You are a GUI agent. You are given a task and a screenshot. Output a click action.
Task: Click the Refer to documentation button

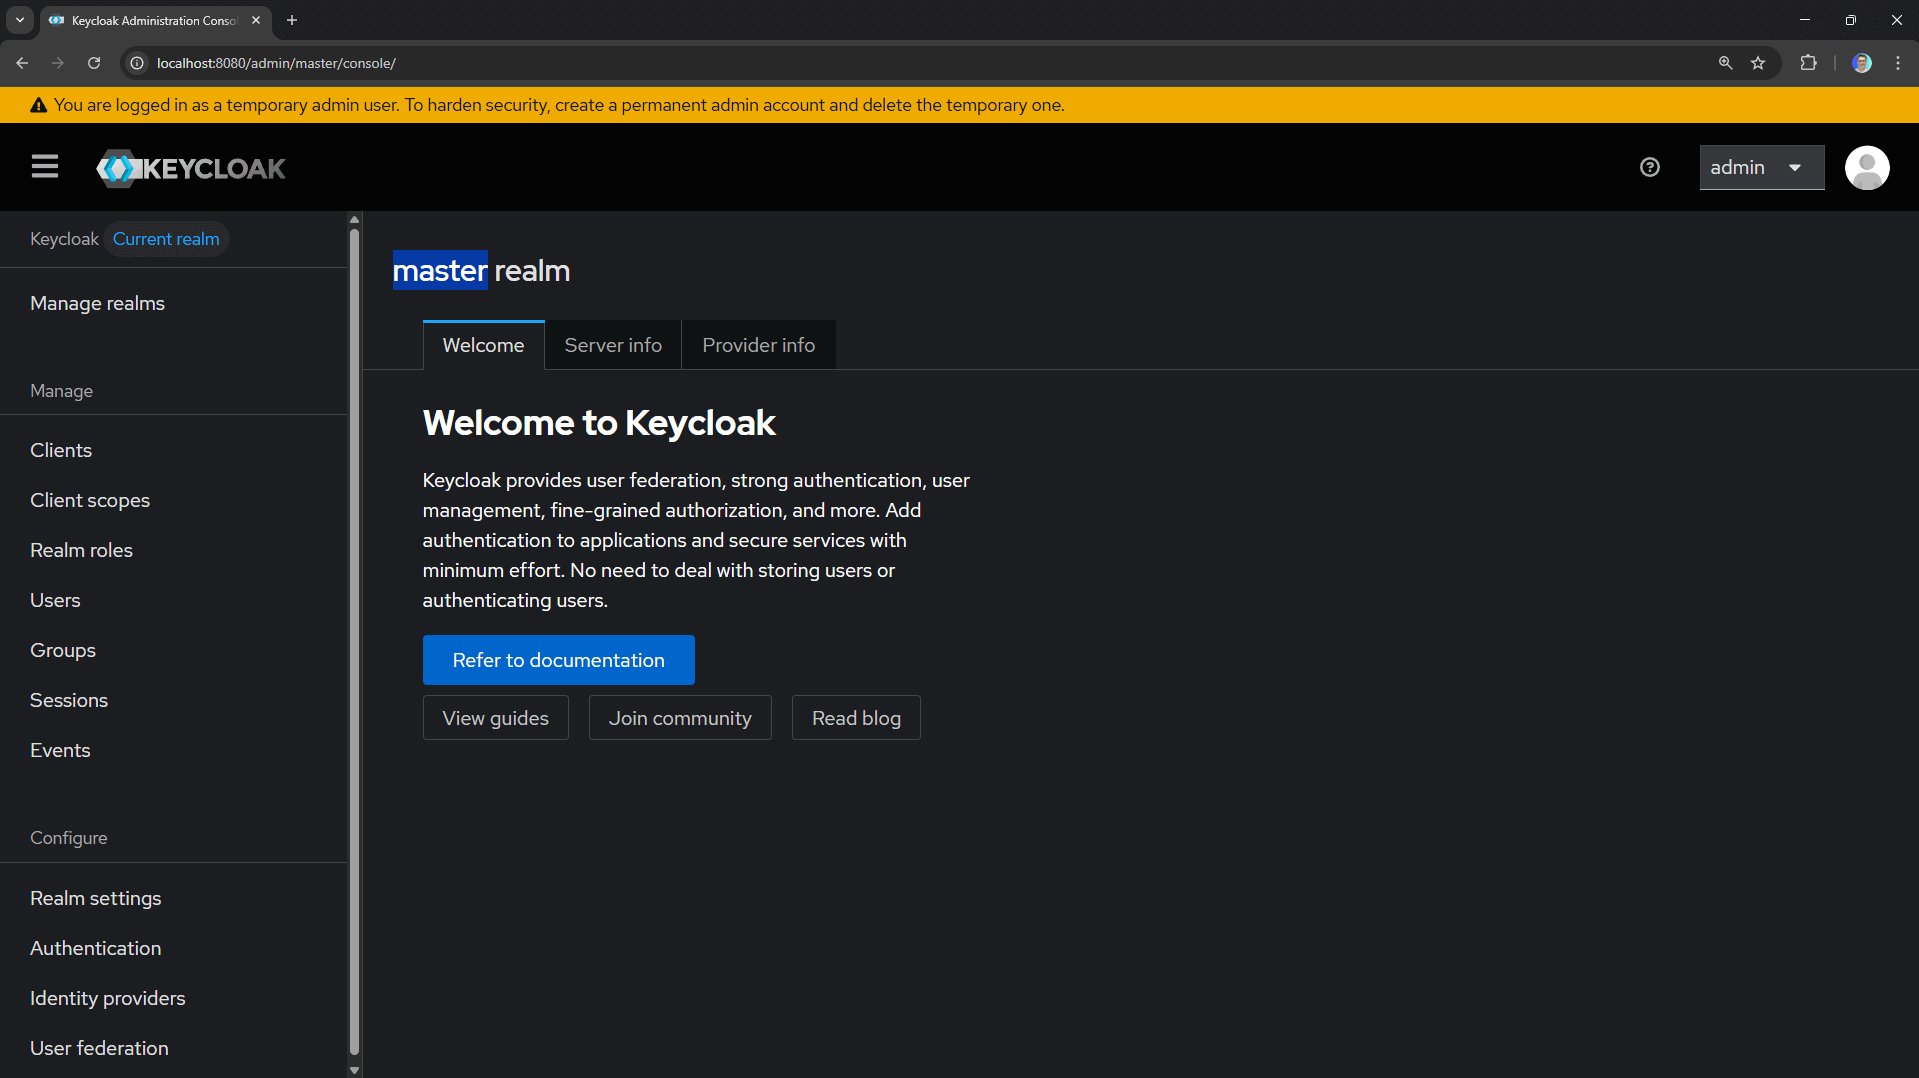click(x=558, y=660)
